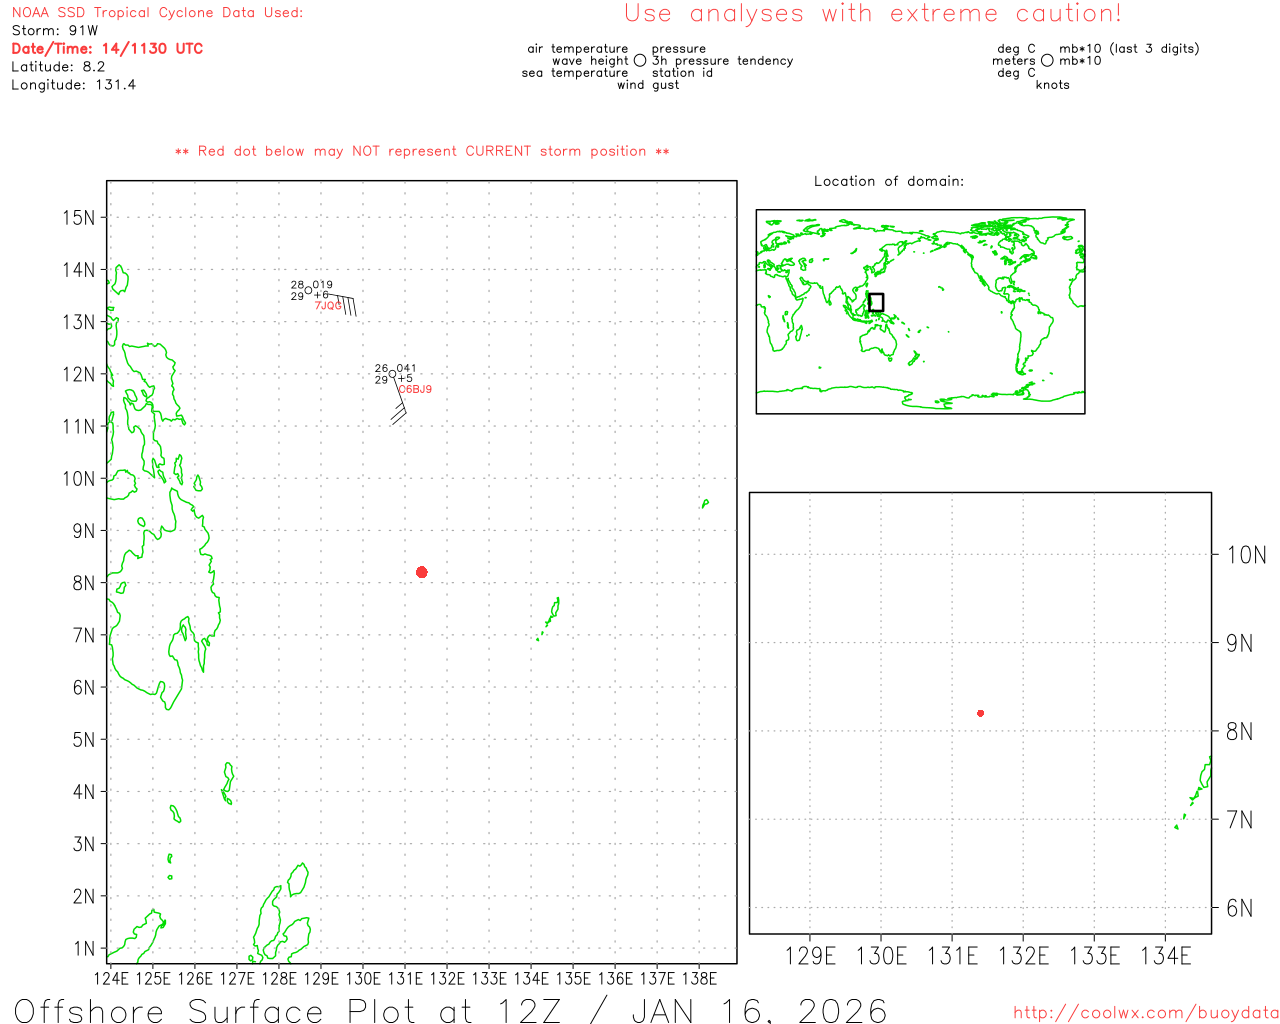Click the legend circle beside 'meters'
This screenshot has width=1280, height=1024.
(x=1047, y=61)
